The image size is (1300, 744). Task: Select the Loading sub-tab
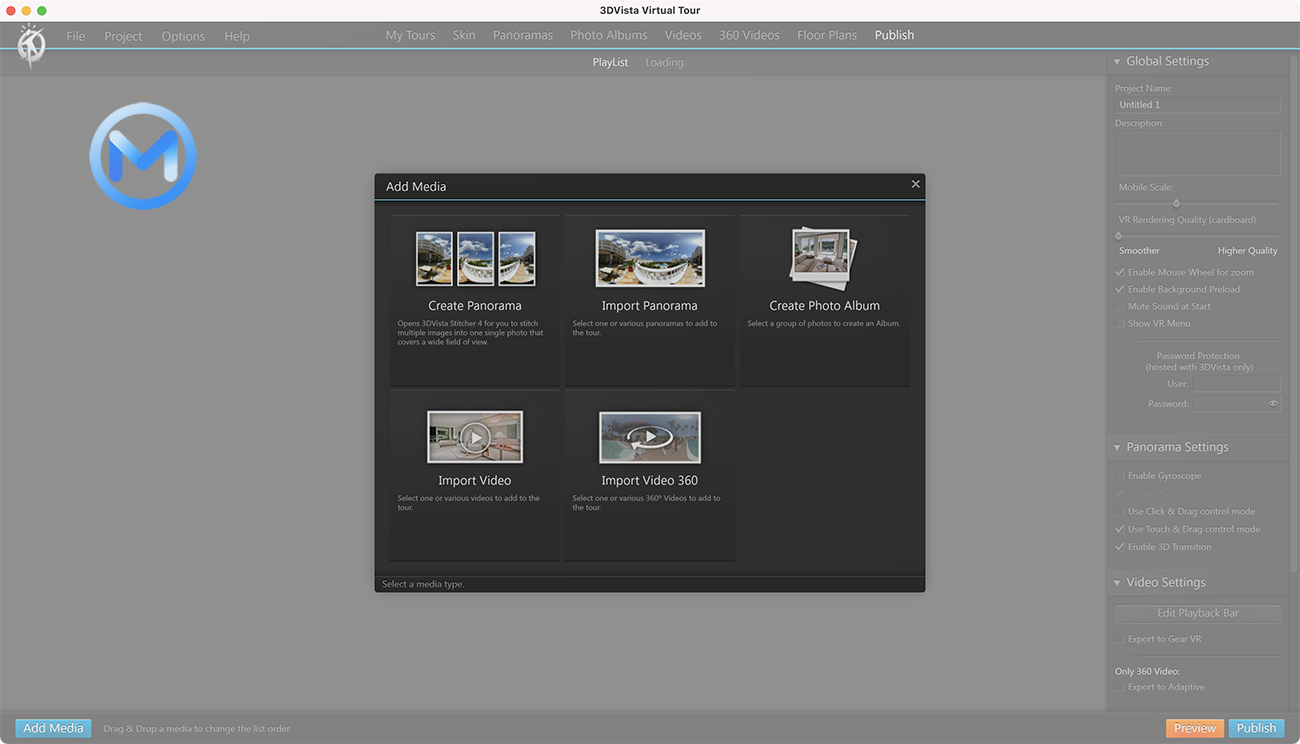(x=664, y=62)
